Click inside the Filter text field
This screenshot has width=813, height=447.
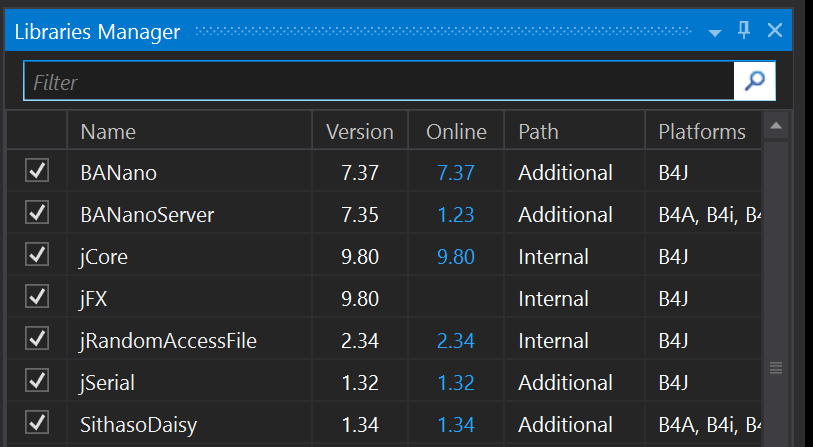click(x=378, y=82)
